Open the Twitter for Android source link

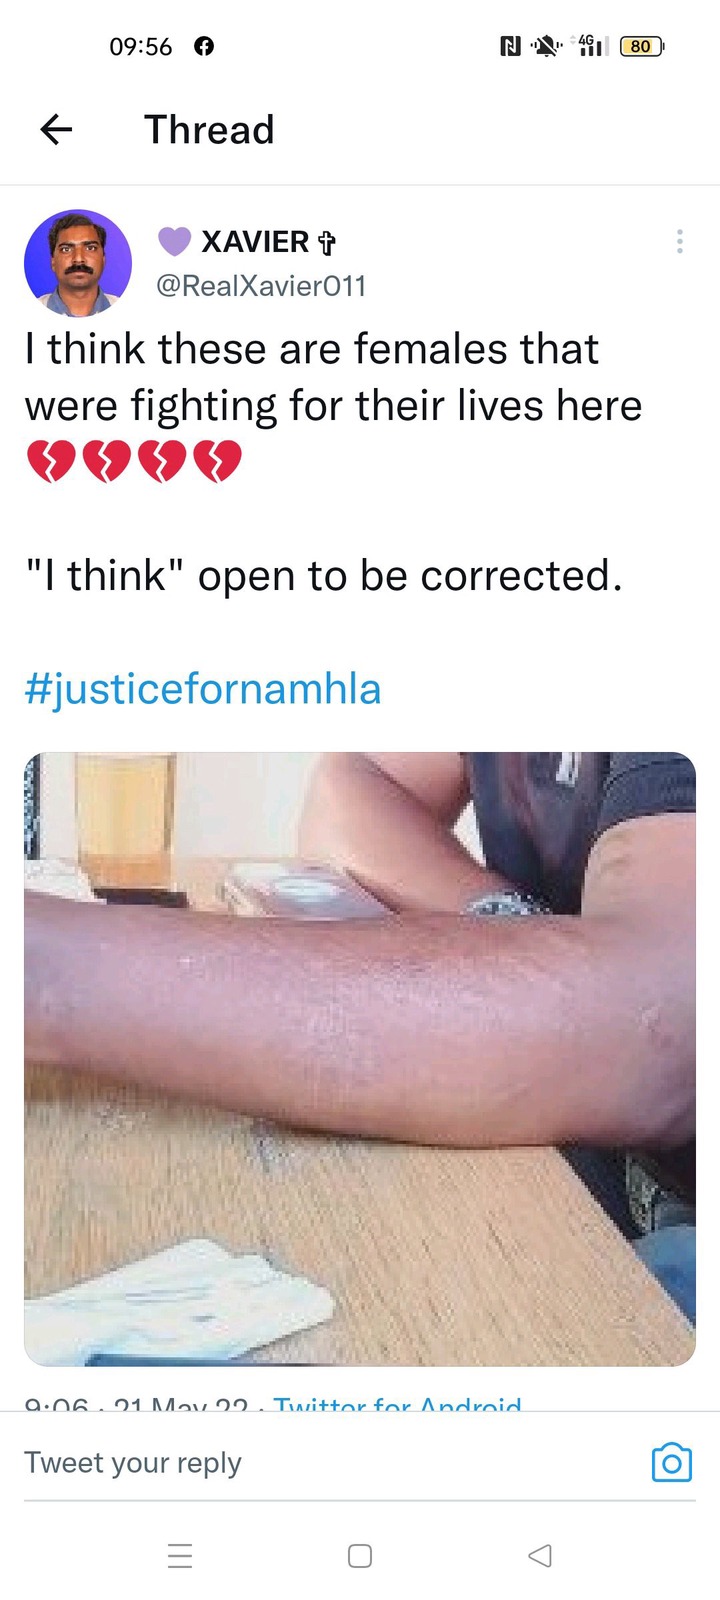click(x=397, y=1403)
